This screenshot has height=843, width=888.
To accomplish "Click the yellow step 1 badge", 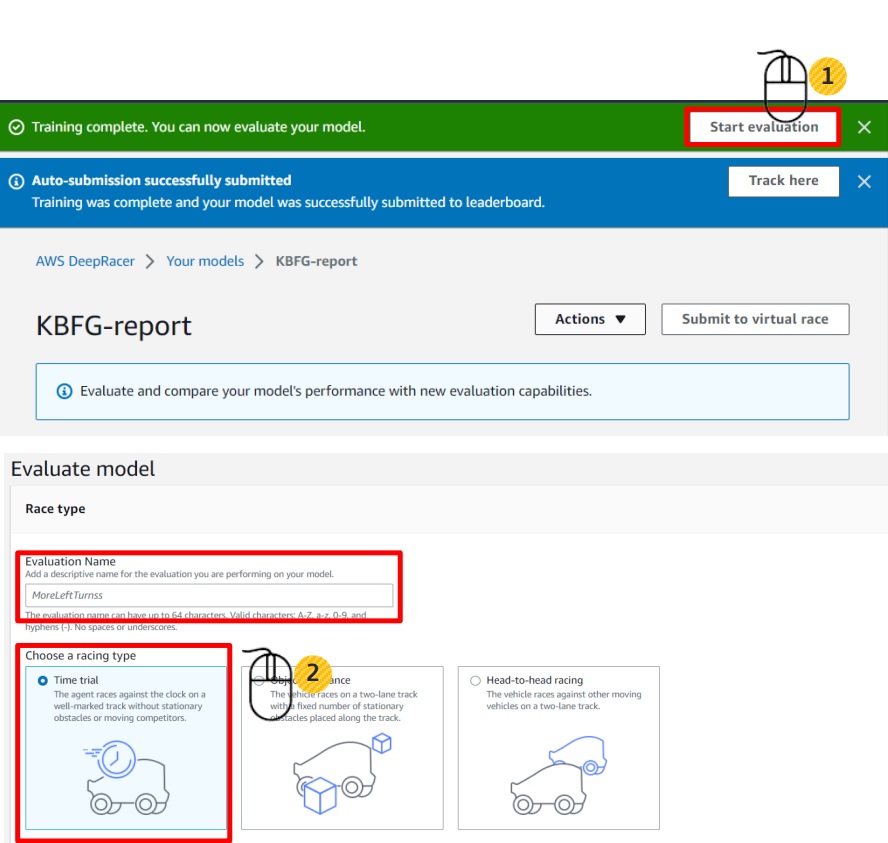I will 827,76.
